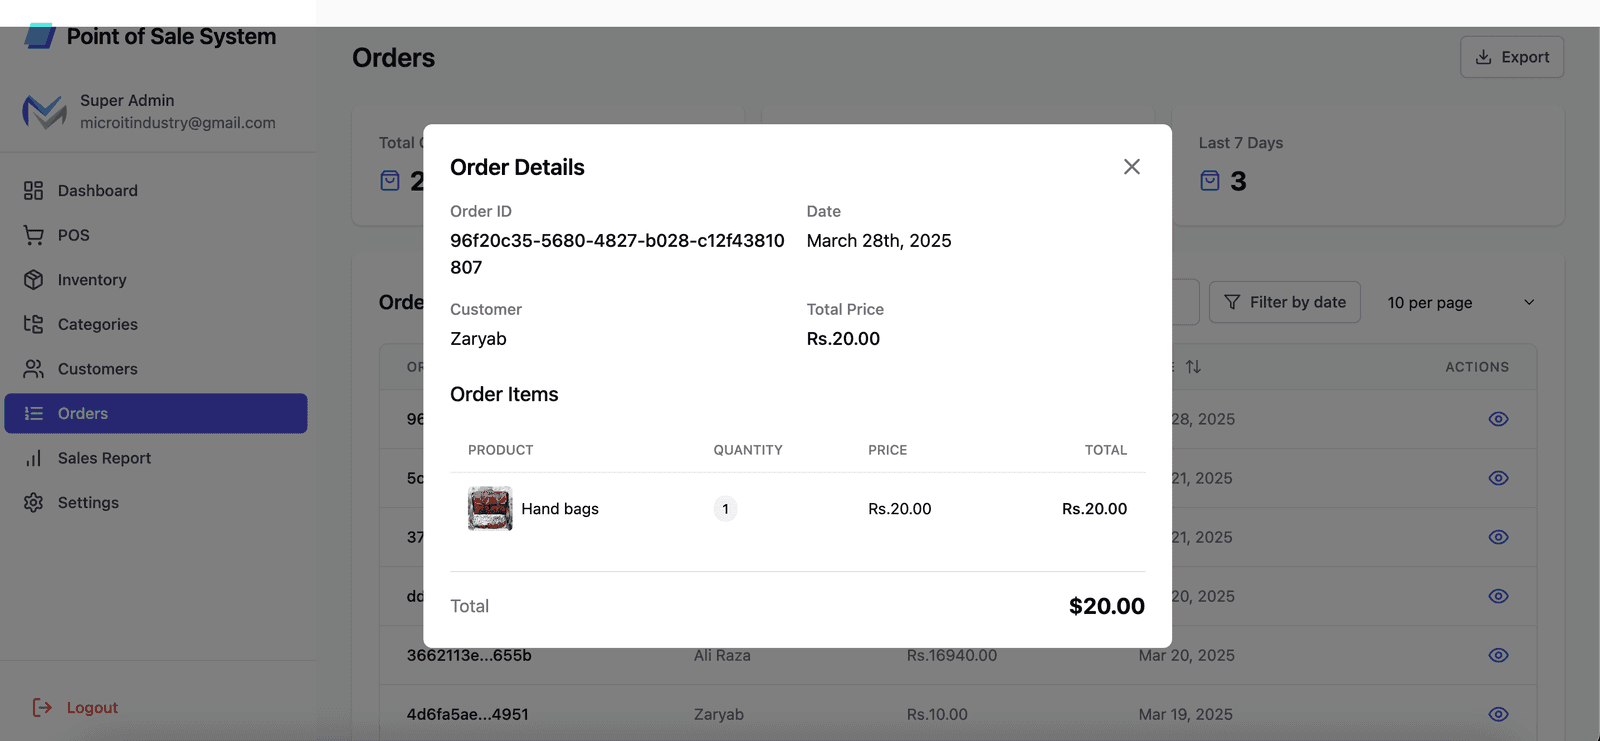View order dated Mar 28, 2025
The width and height of the screenshot is (1600, 741).
coord(1498,419)
